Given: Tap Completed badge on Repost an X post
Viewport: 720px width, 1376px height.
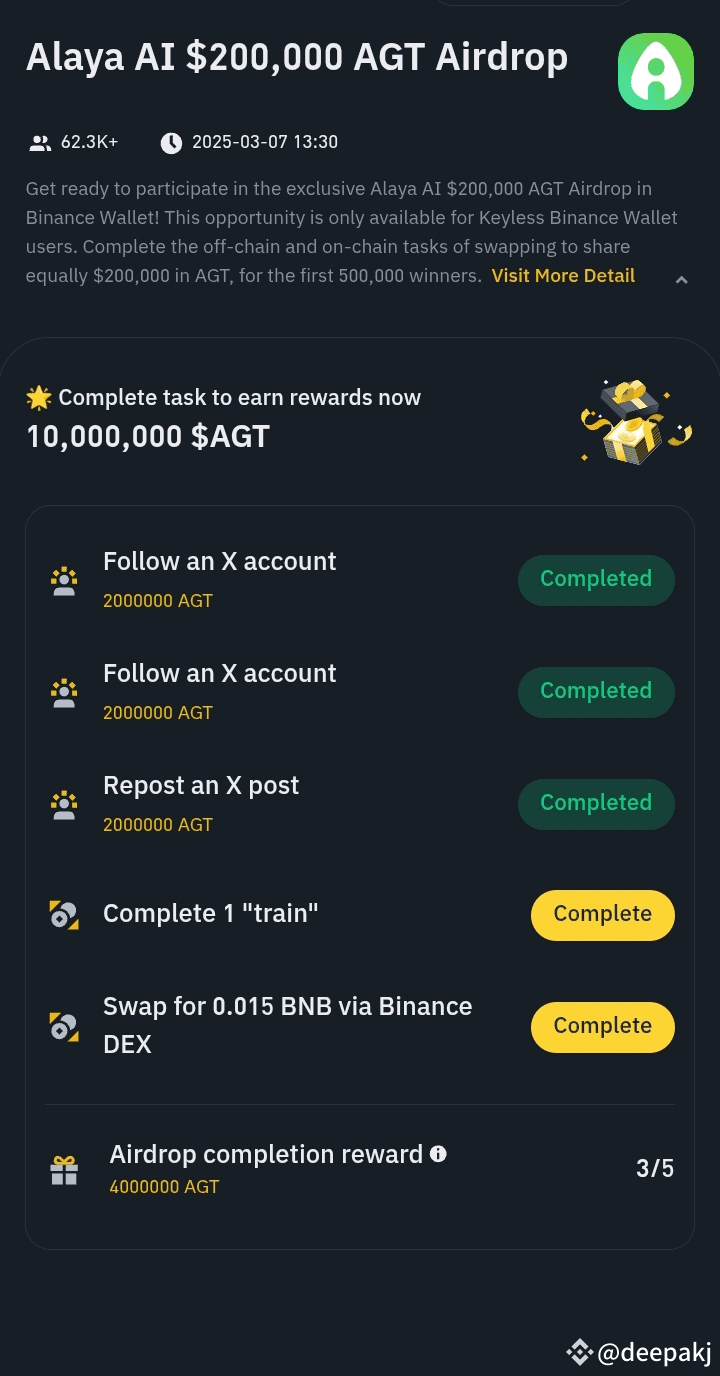Looking at the screenshot, I should pos(596,804).
